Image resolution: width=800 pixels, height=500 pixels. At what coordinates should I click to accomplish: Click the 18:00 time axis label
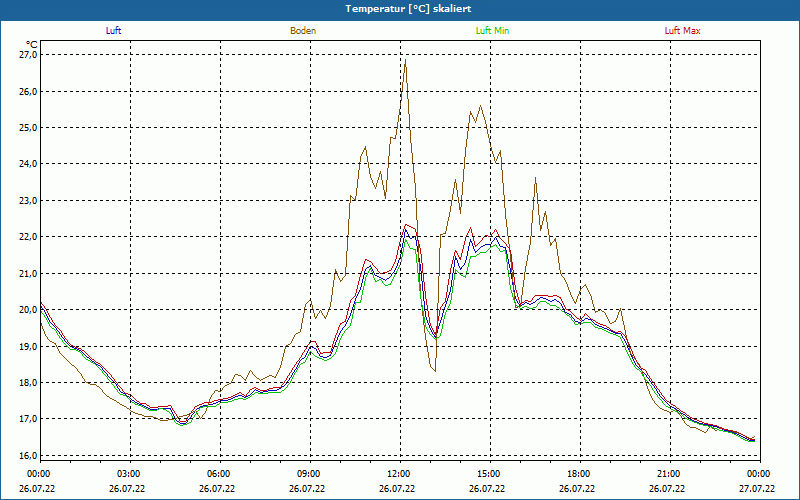pos(578,474)
